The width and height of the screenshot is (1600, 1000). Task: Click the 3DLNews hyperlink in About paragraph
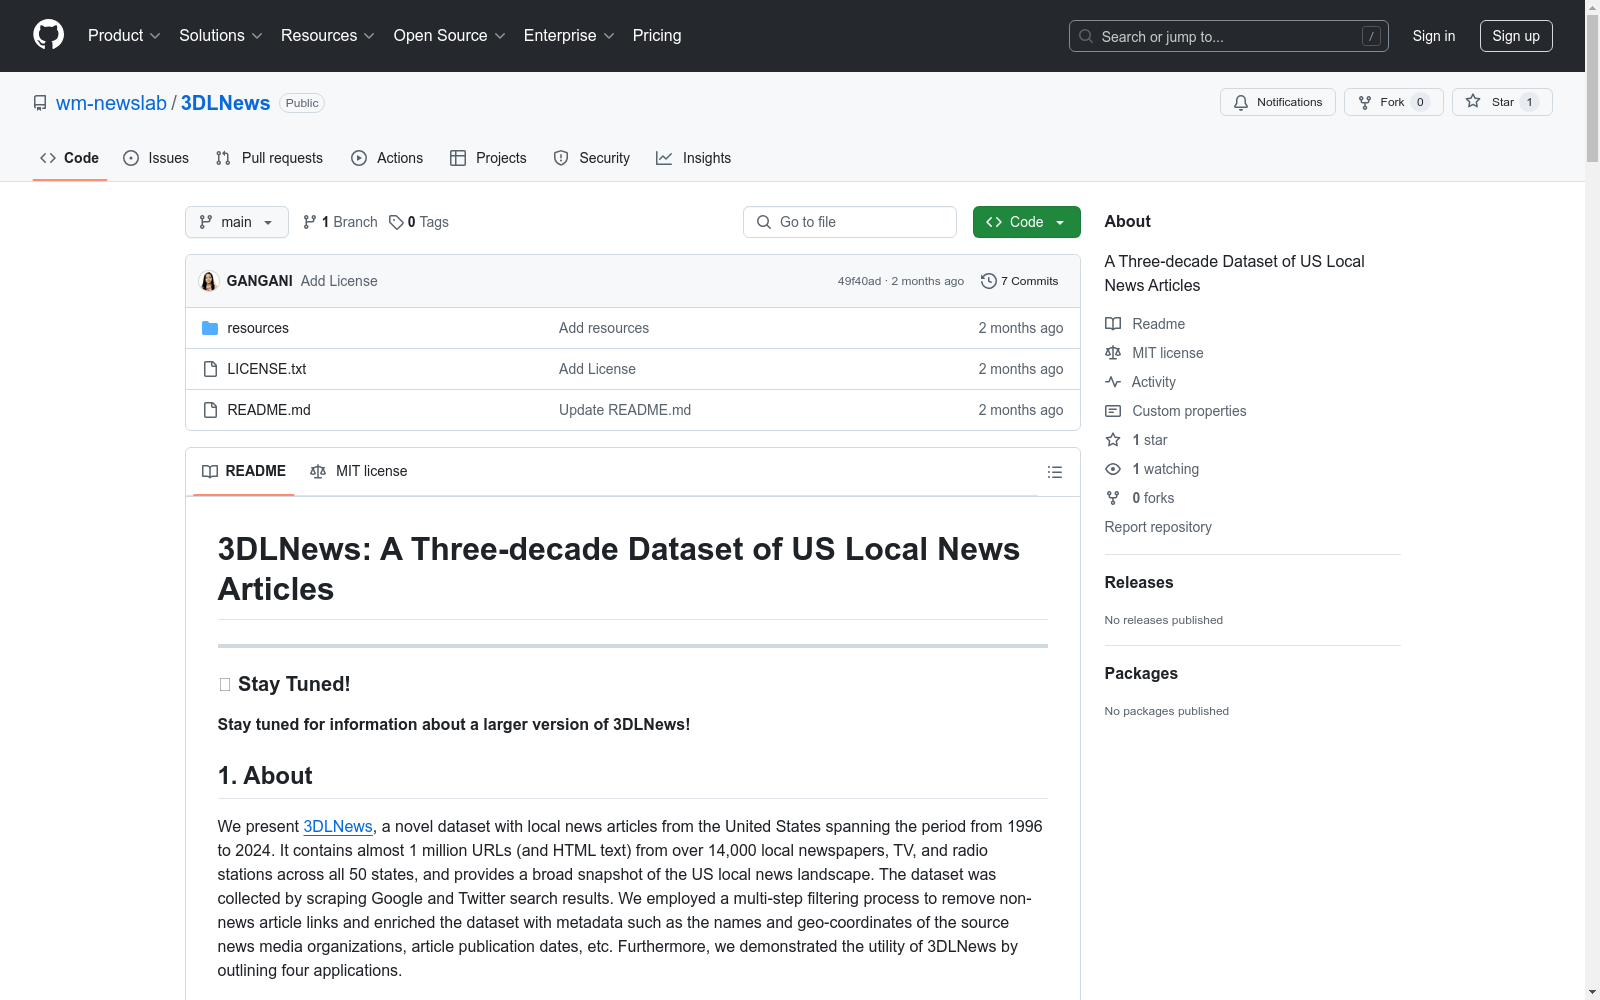(x=338, y=826)
